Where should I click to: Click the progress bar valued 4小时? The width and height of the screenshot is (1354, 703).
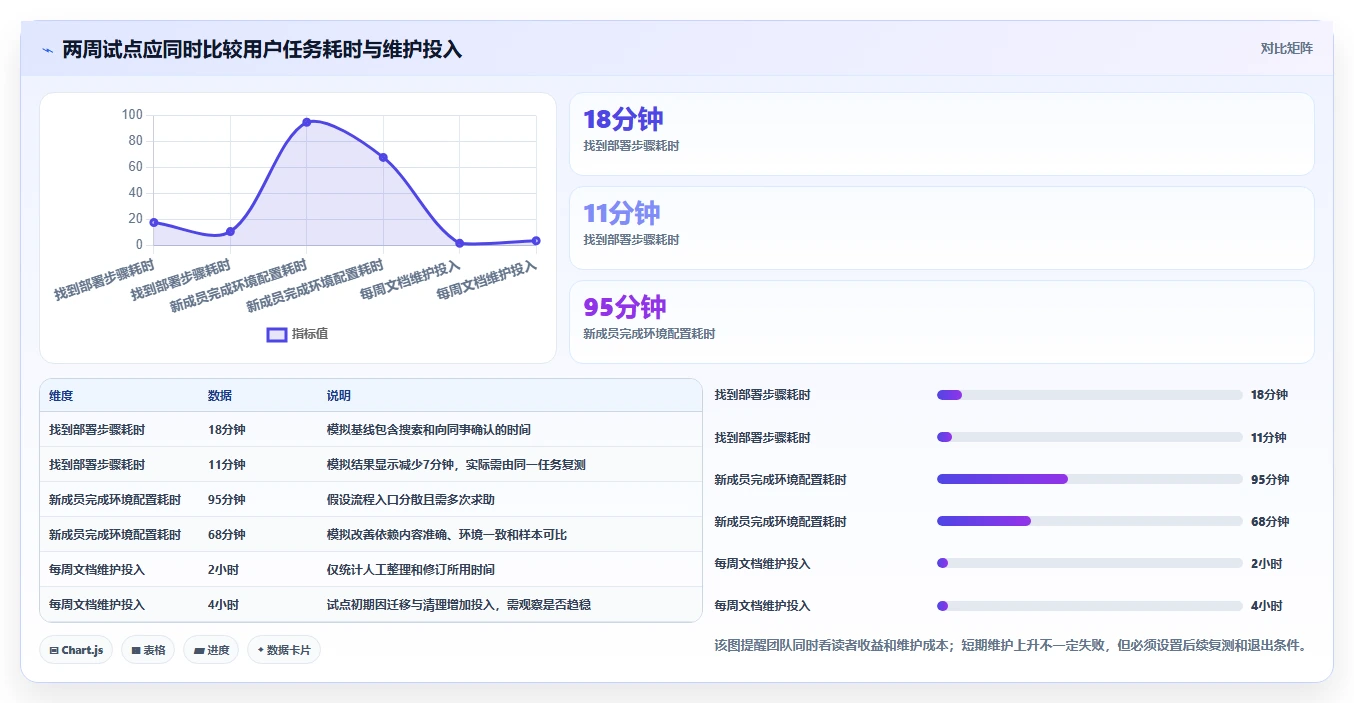[x=1089, y=605]
